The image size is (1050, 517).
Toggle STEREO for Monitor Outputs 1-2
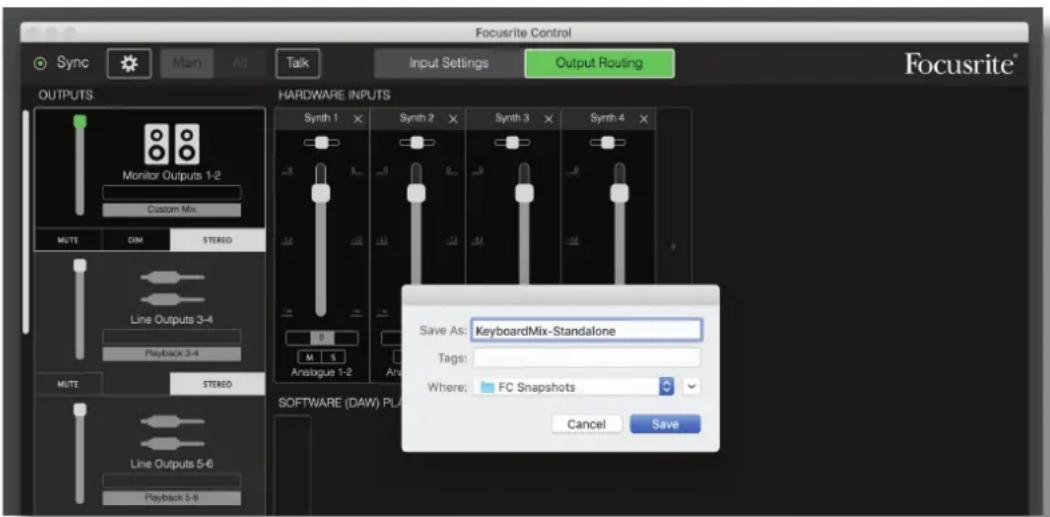218,240
